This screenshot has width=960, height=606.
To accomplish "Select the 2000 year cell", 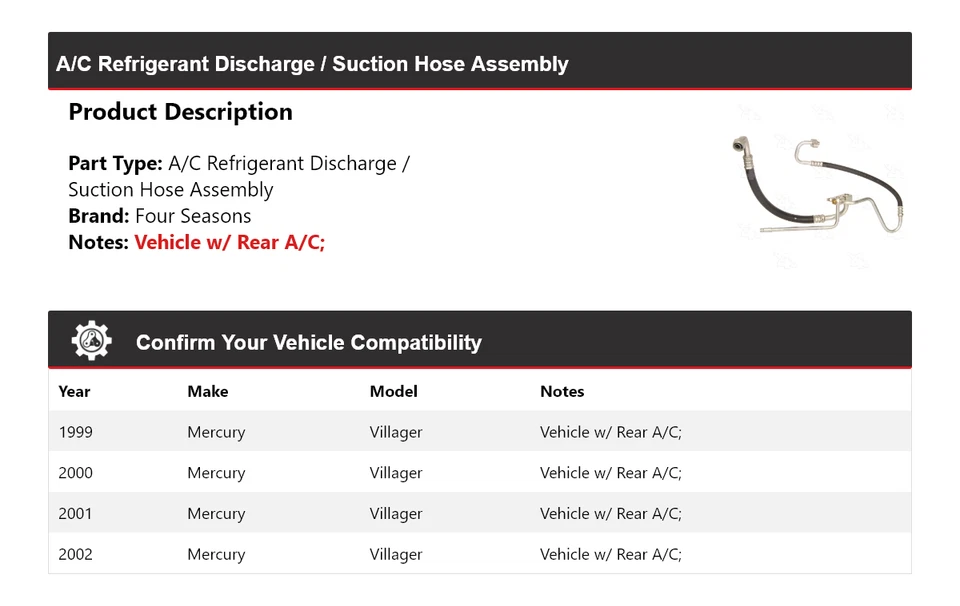I will (75, 473).
